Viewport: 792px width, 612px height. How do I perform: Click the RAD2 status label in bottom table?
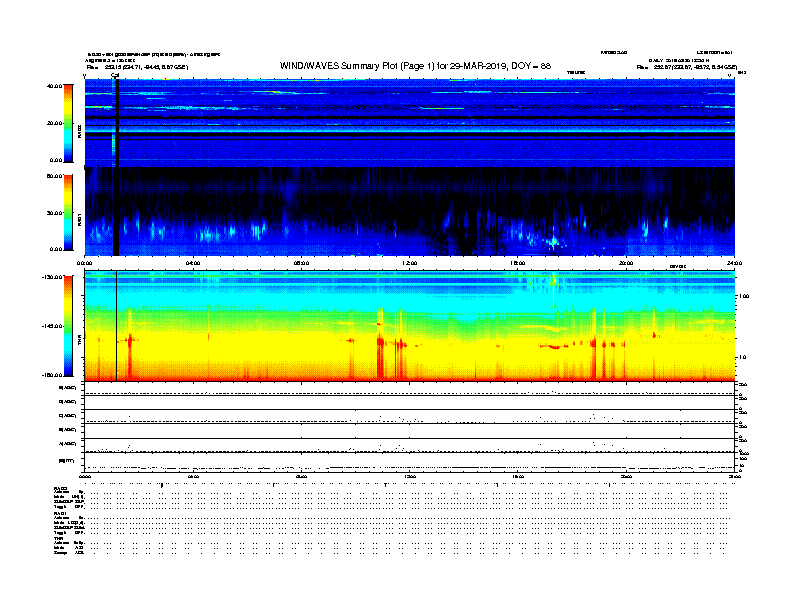[60, 489]
